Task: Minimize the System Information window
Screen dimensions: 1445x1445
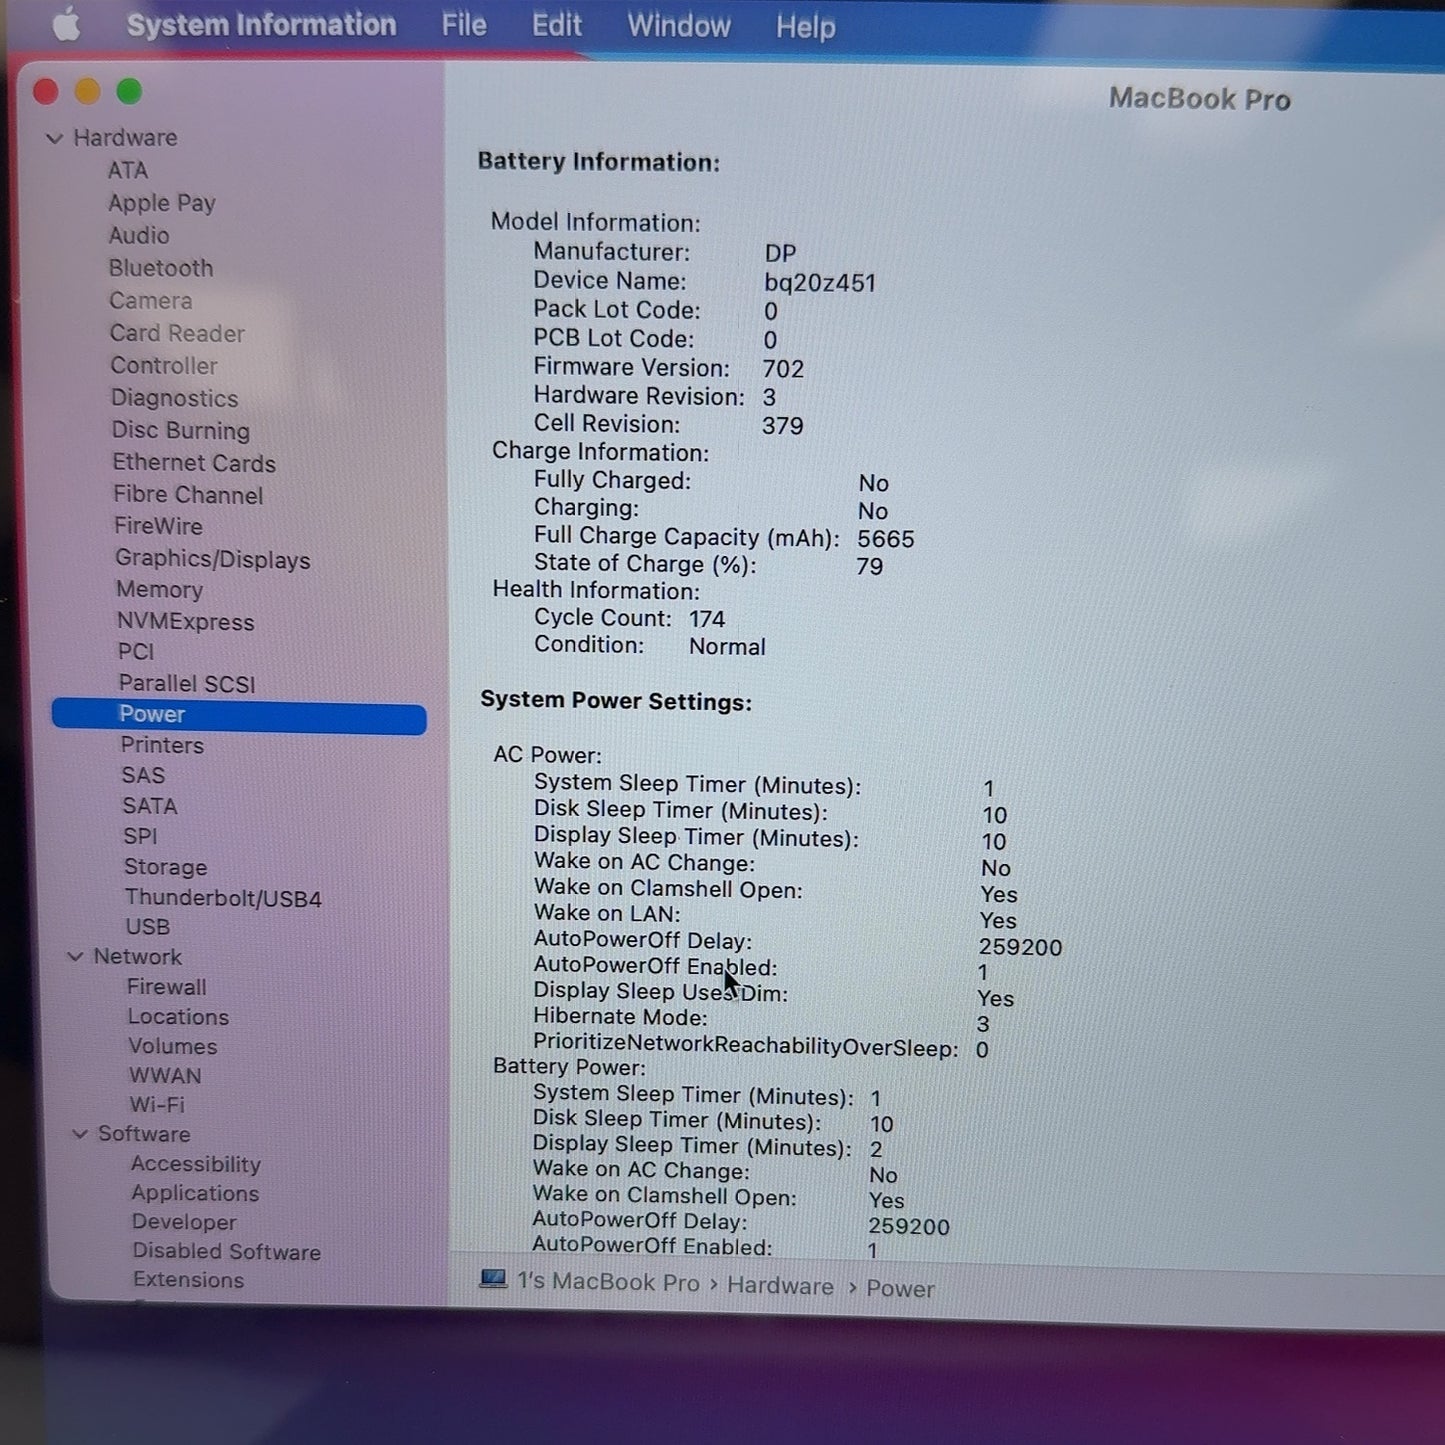Action: coord(87,91)
